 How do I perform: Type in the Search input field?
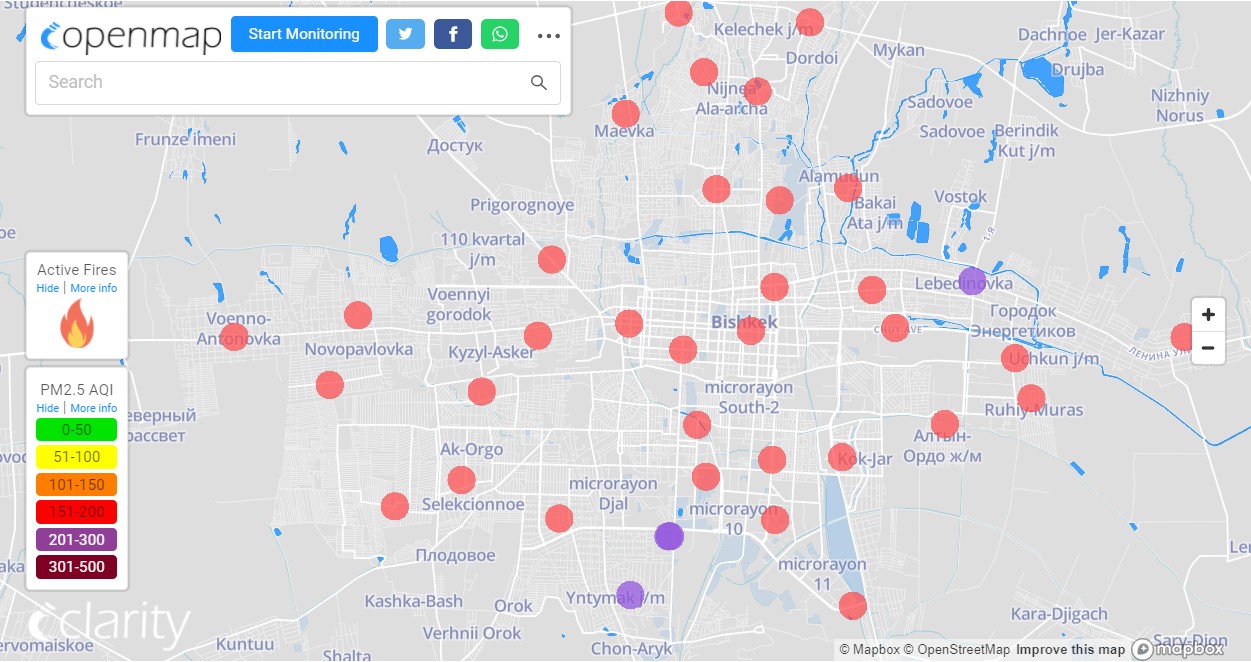click(x=280, y=83)
